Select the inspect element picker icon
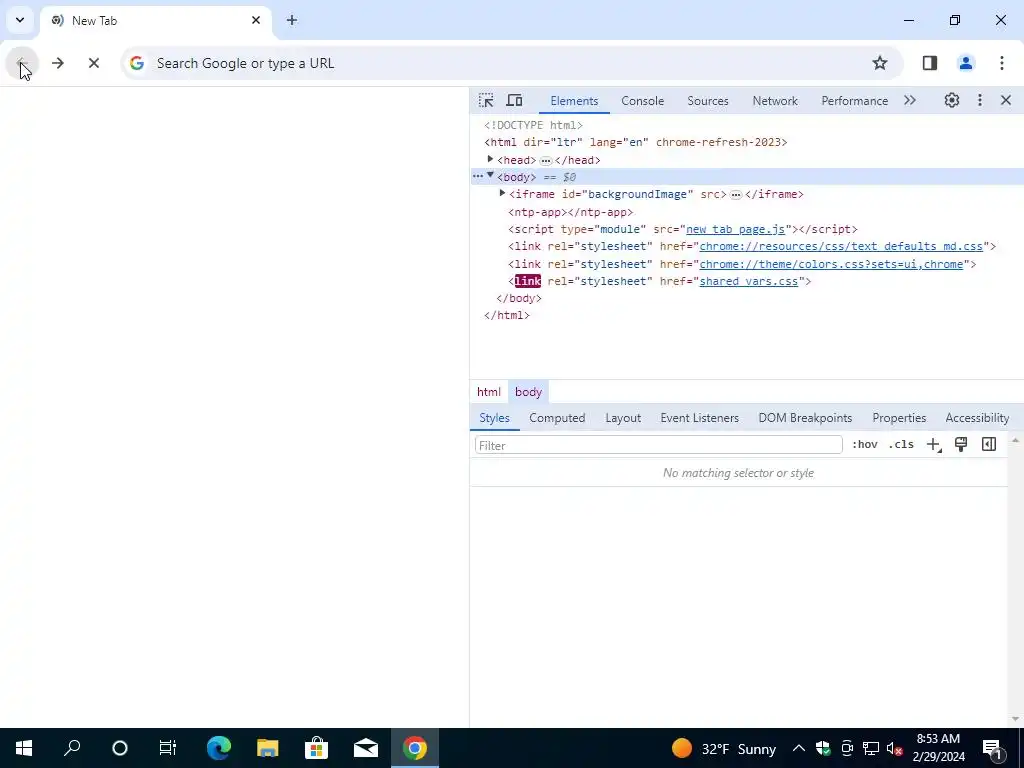1024x768 pixels. (486, 101)
